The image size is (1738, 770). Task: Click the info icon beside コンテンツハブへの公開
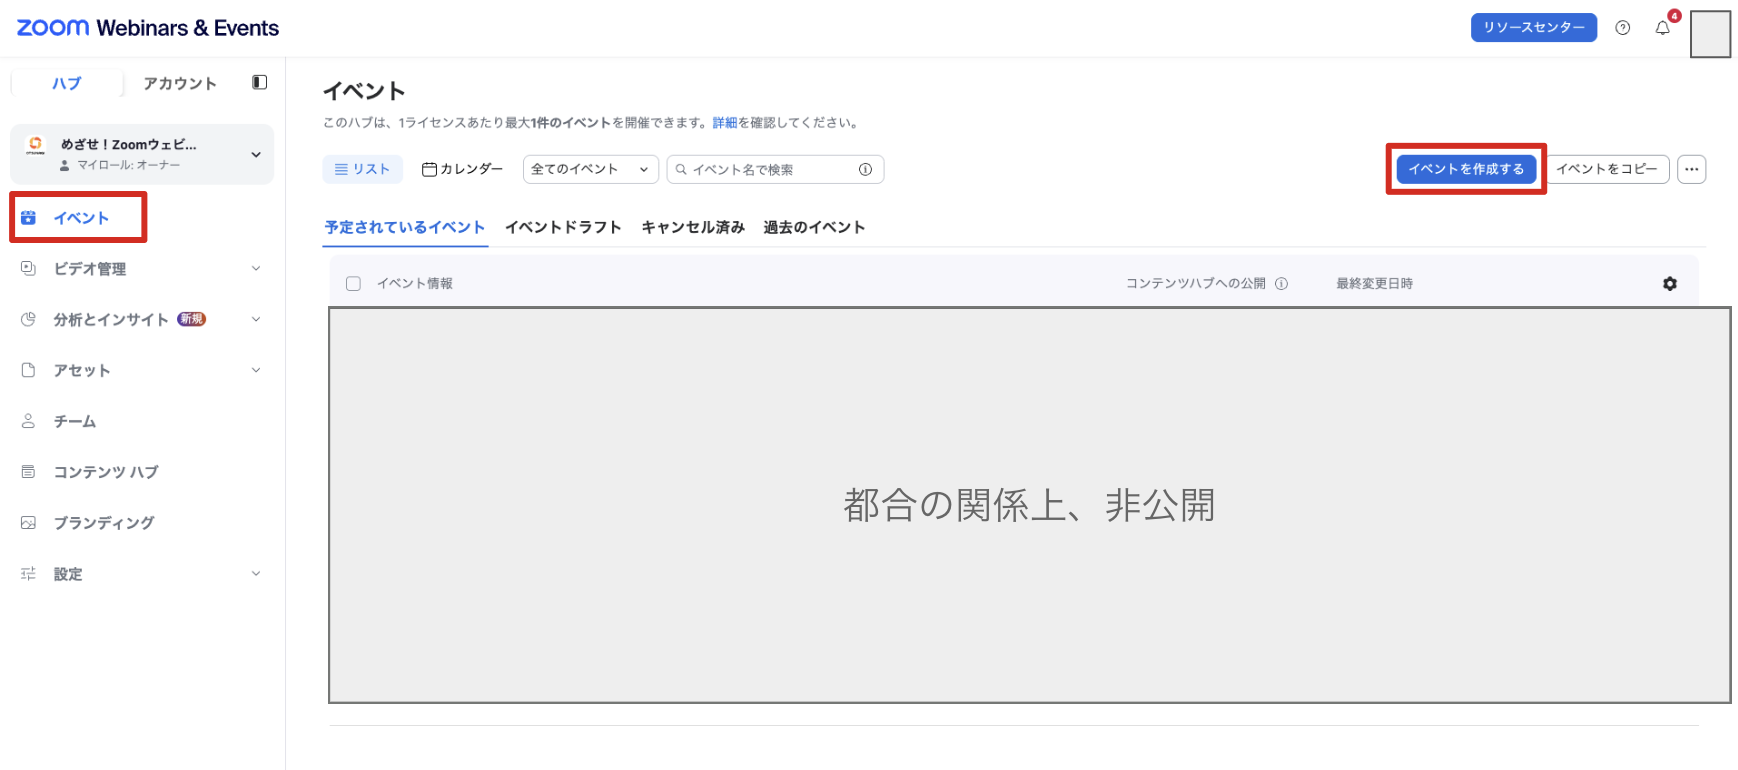[x=1282, y=284]
